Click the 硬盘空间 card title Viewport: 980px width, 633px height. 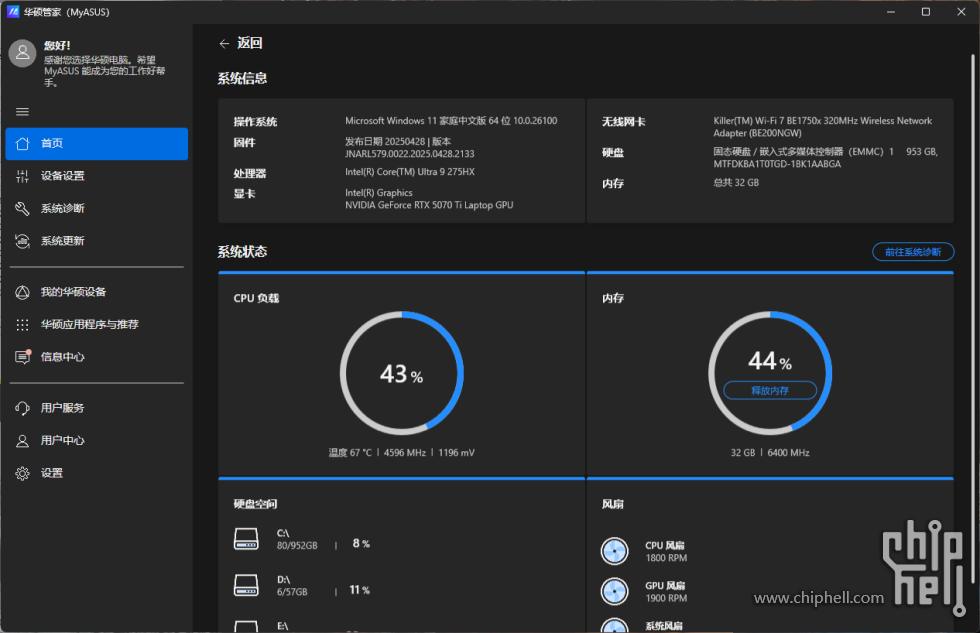tap(256, 504)
